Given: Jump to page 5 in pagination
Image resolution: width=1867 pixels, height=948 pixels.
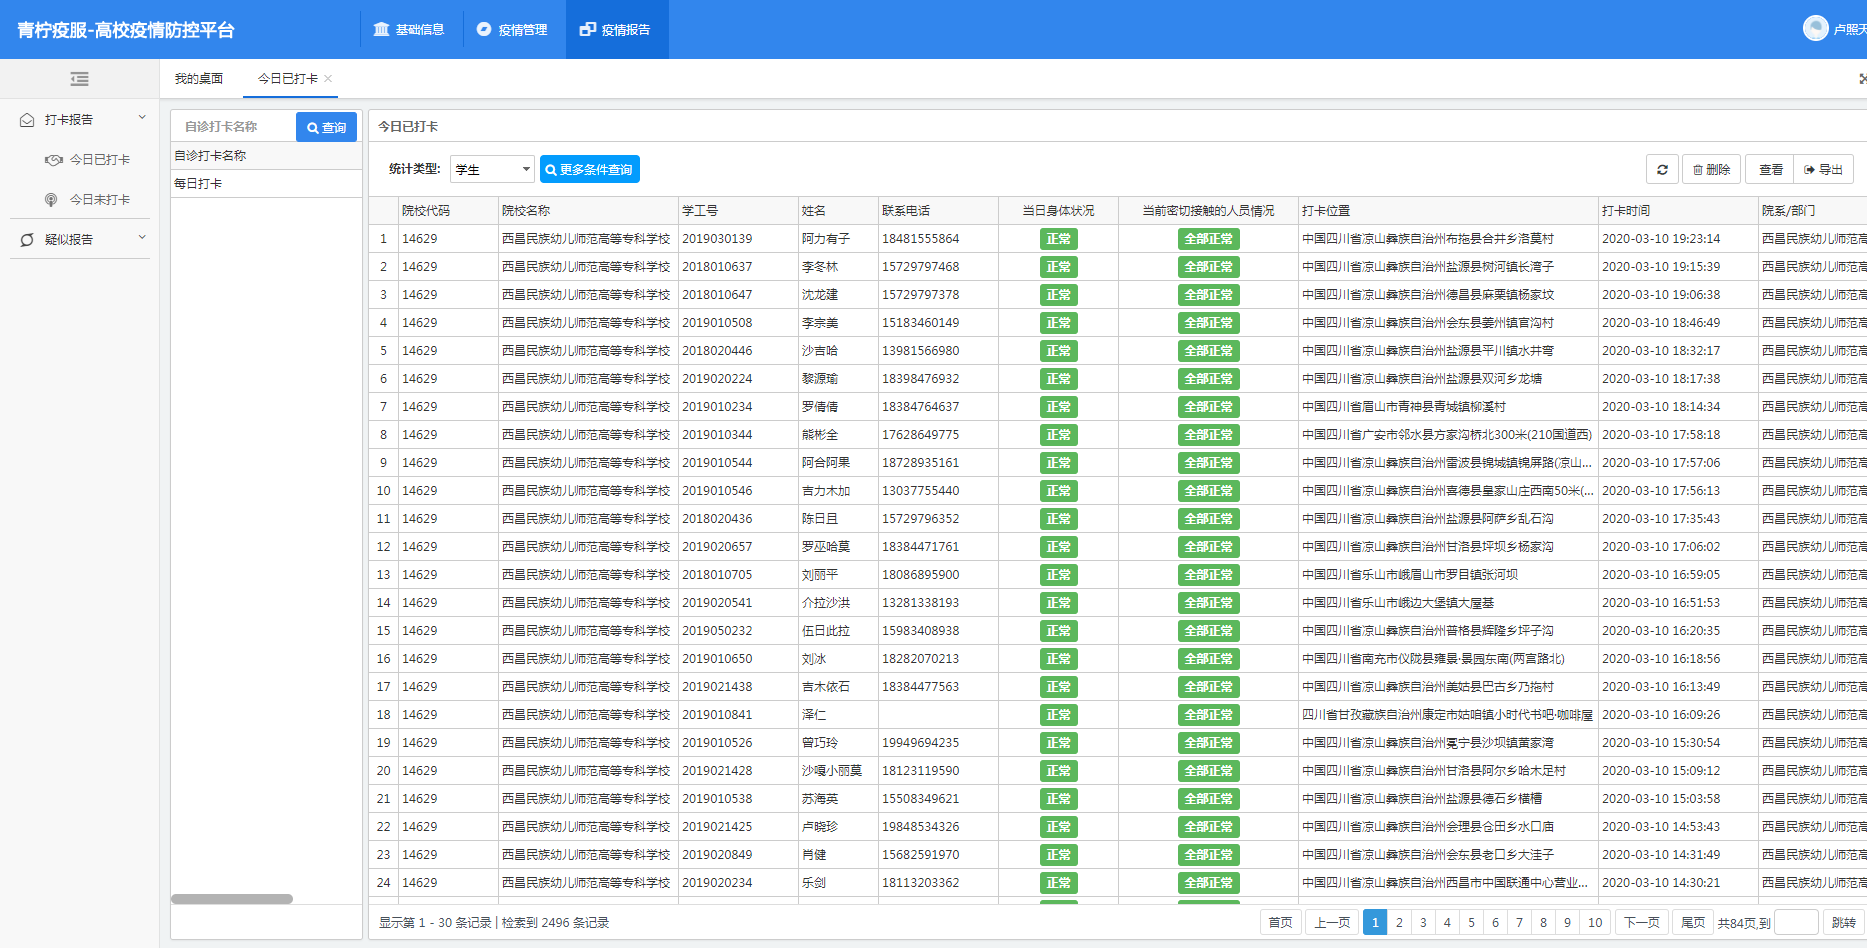Looking at the screenshot, I should pos(1471,923).
